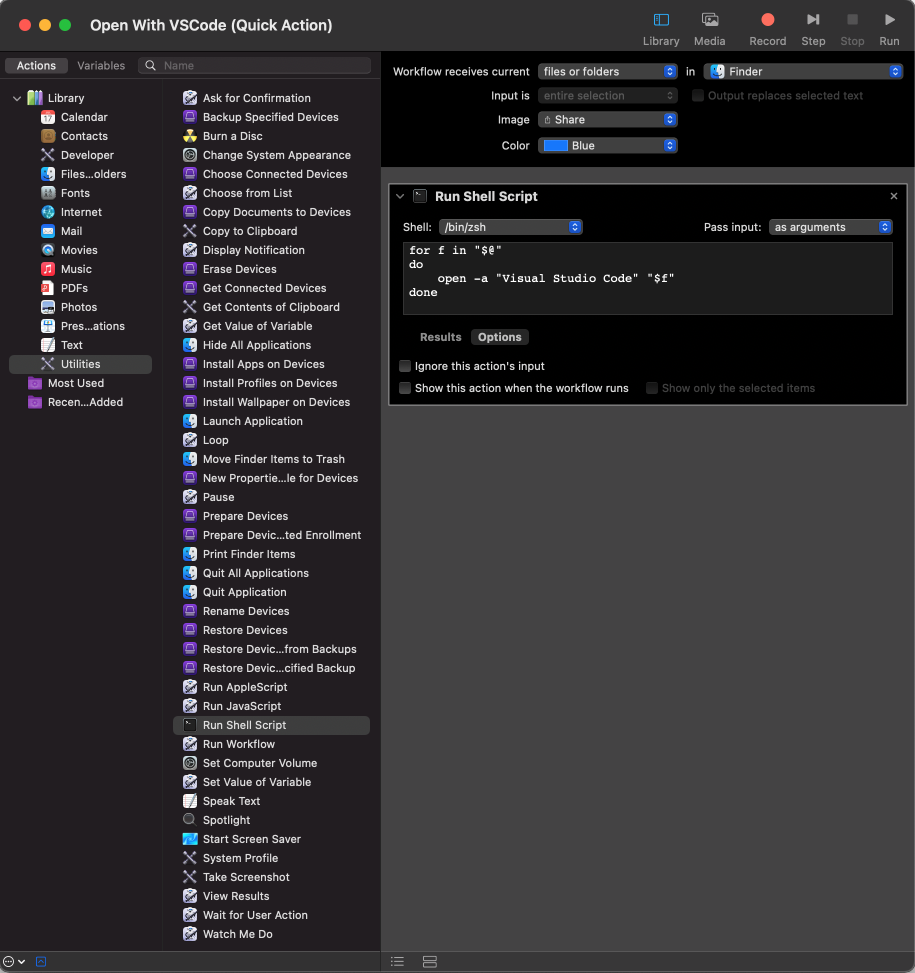The height and width of the screenshot is (973, 915).
Task: Choose the Presentations category
Action: pyautogui.click(x=92, y=326)
